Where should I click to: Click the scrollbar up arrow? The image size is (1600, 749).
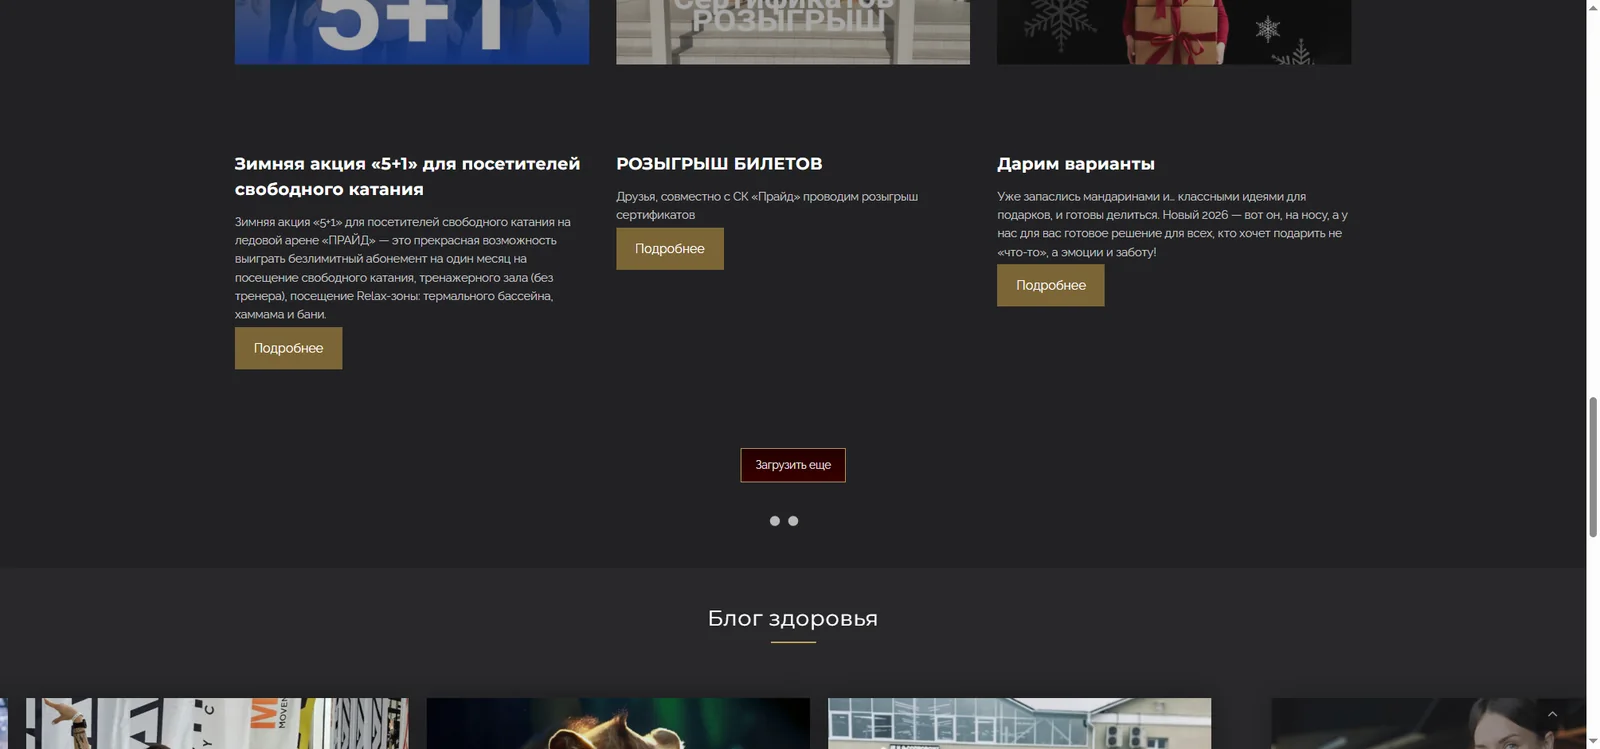click(x=1593, y=7)
